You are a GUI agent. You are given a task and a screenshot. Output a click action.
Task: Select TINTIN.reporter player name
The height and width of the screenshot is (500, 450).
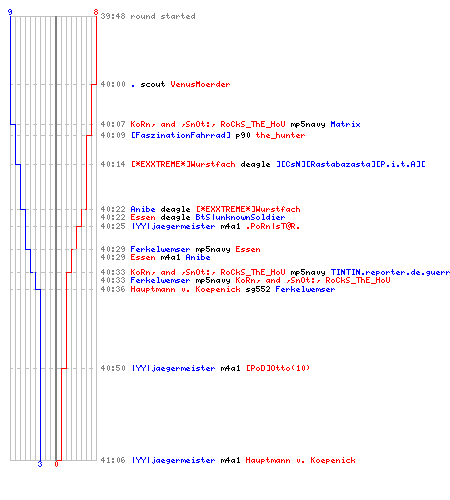390,272
